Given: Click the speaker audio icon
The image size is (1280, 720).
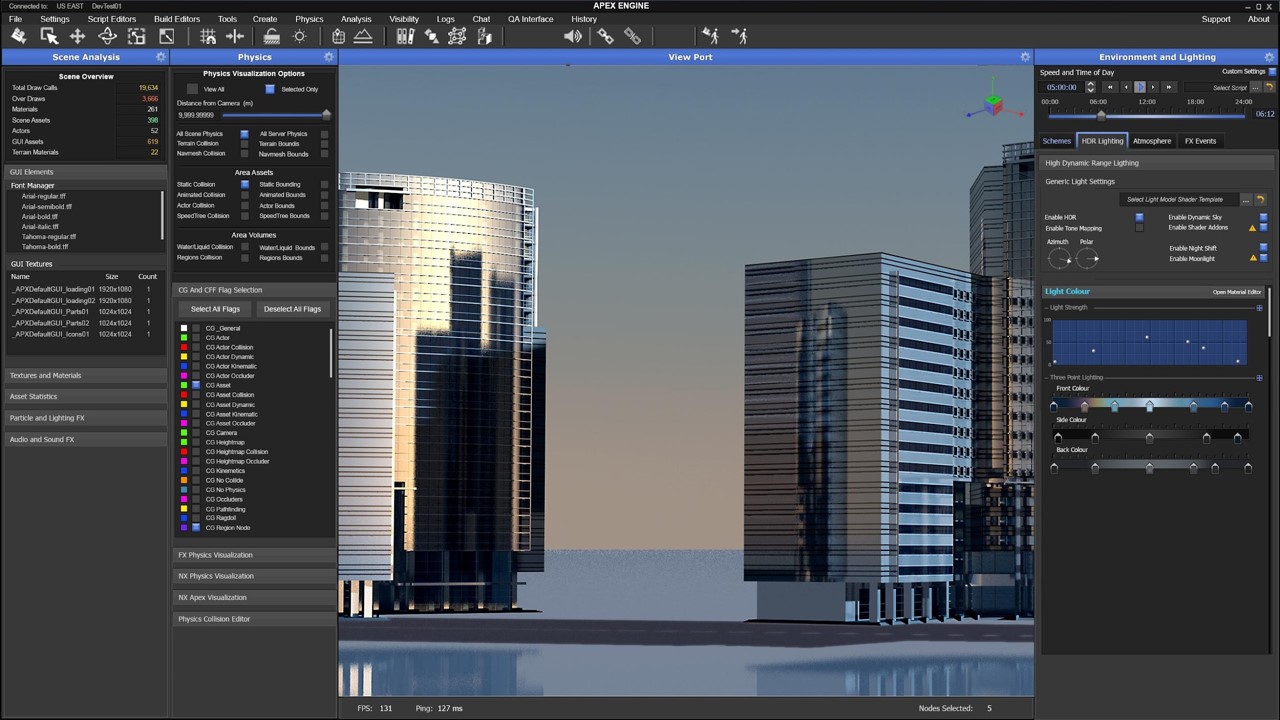Looking at the screenshot, I should click(572, 36).
